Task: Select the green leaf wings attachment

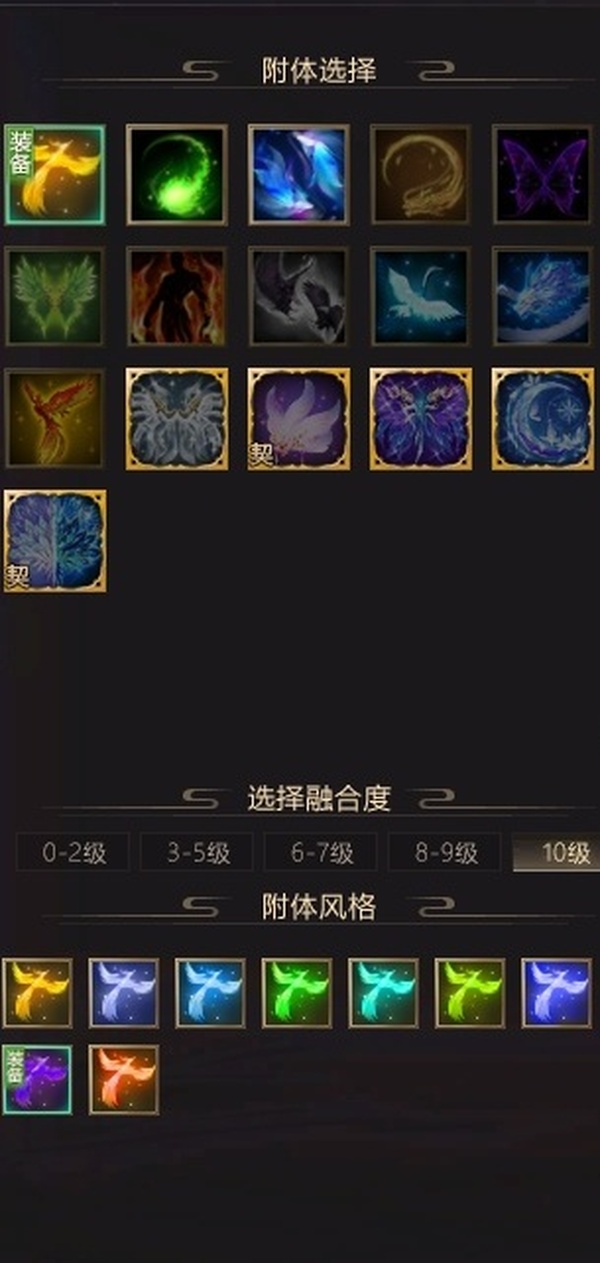Action: pyautogui.click(x=55, y=296)
